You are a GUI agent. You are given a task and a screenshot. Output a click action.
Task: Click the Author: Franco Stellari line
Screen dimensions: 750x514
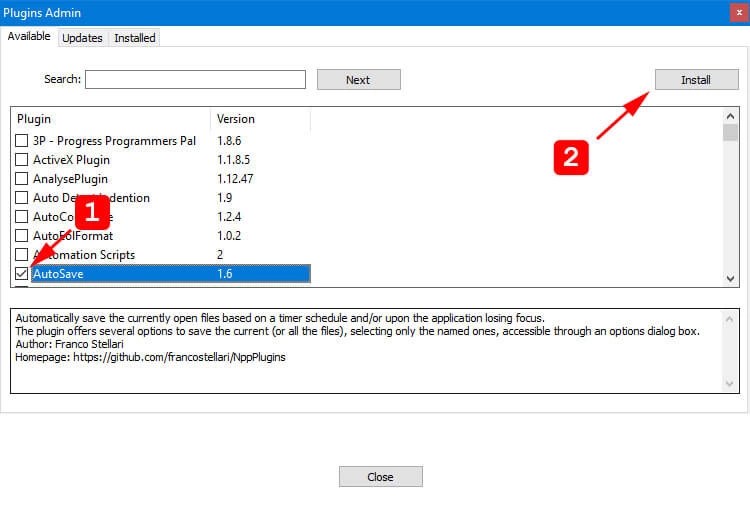pos(69,344)
